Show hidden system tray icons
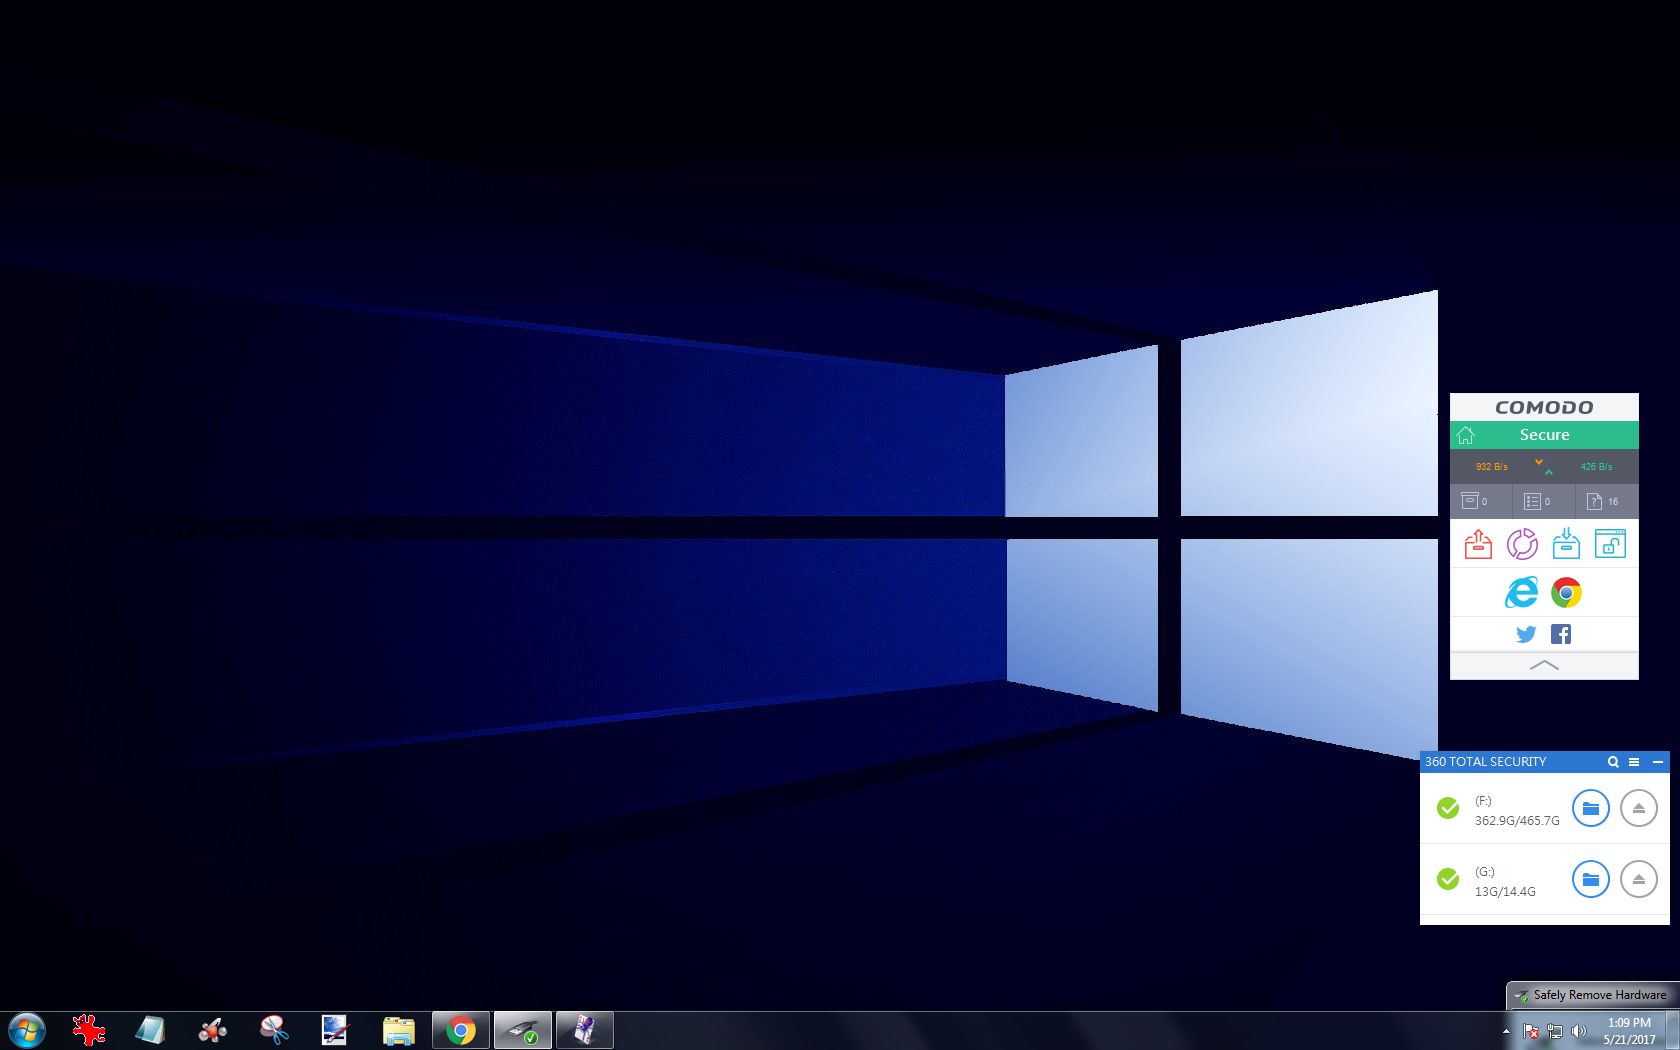 1506,1031
